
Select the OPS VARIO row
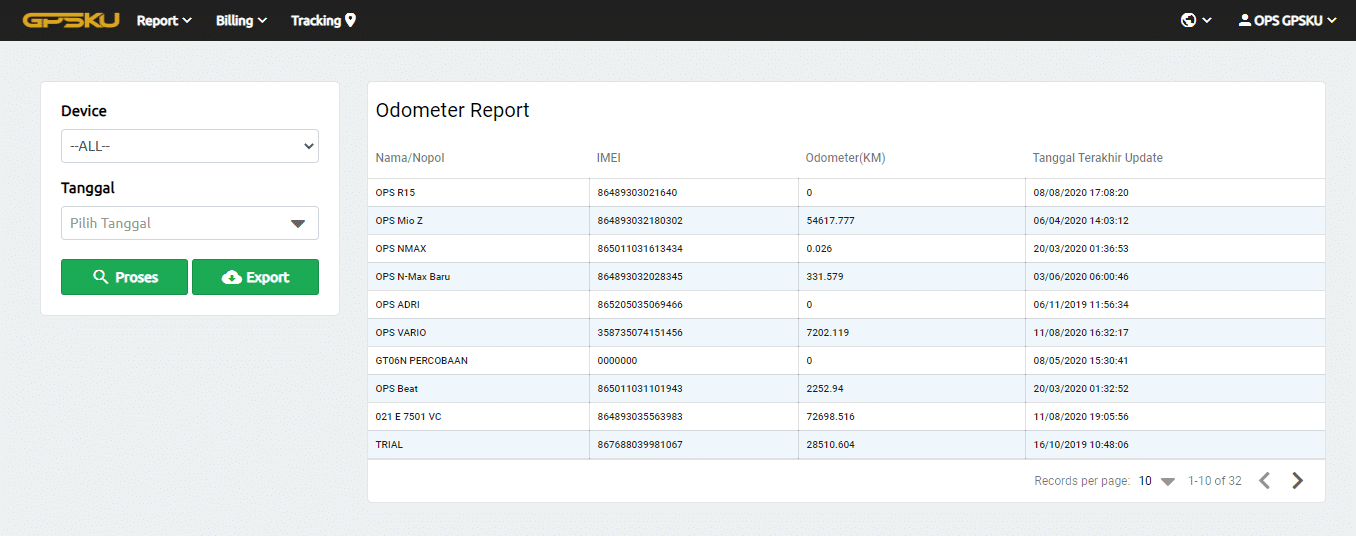point(401,333)
